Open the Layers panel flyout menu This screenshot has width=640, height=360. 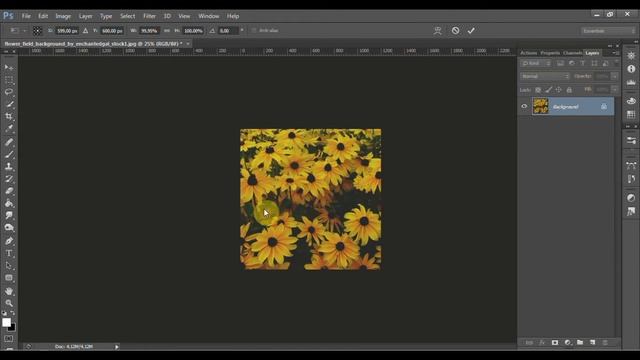[x=616, y=53]
